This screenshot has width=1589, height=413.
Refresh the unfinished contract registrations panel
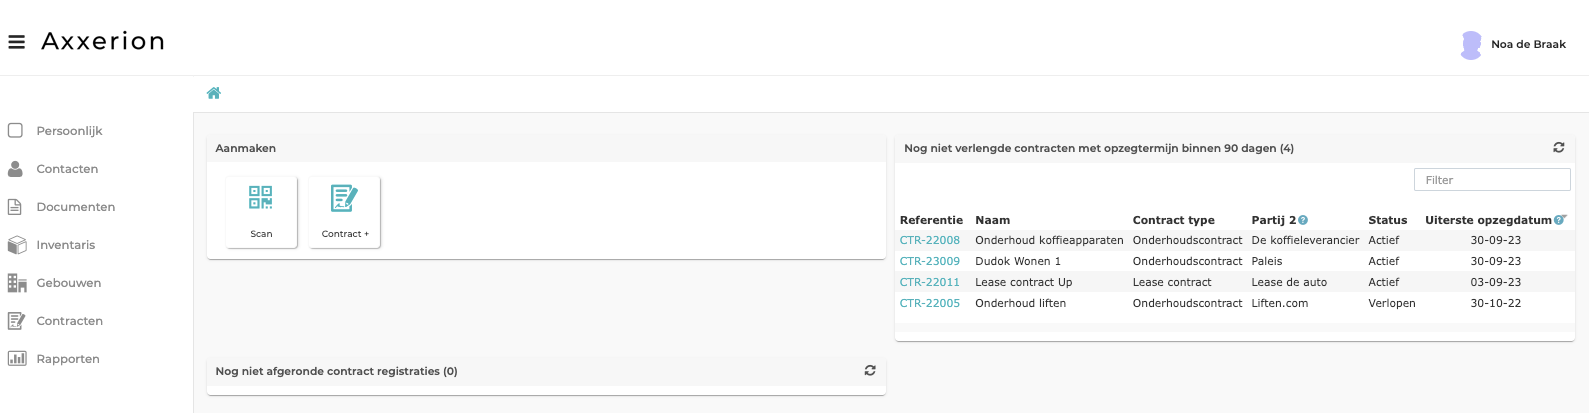click(870, 370)
